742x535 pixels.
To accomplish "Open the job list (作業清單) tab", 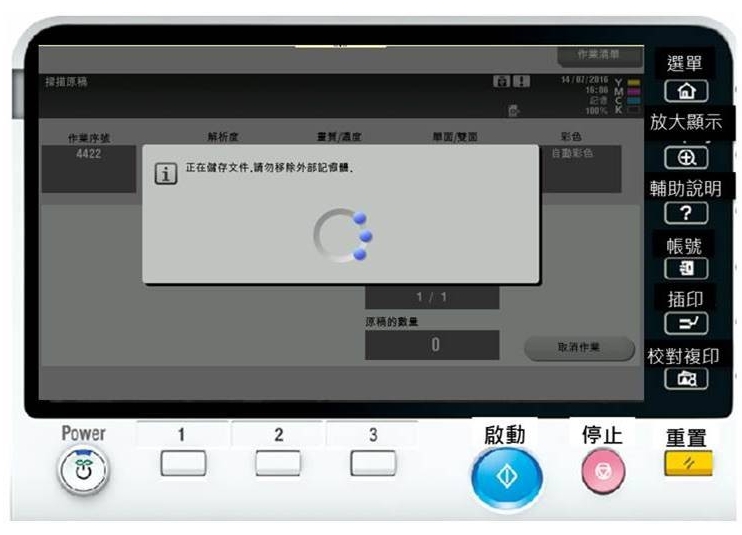I will [x=600, y=56].
